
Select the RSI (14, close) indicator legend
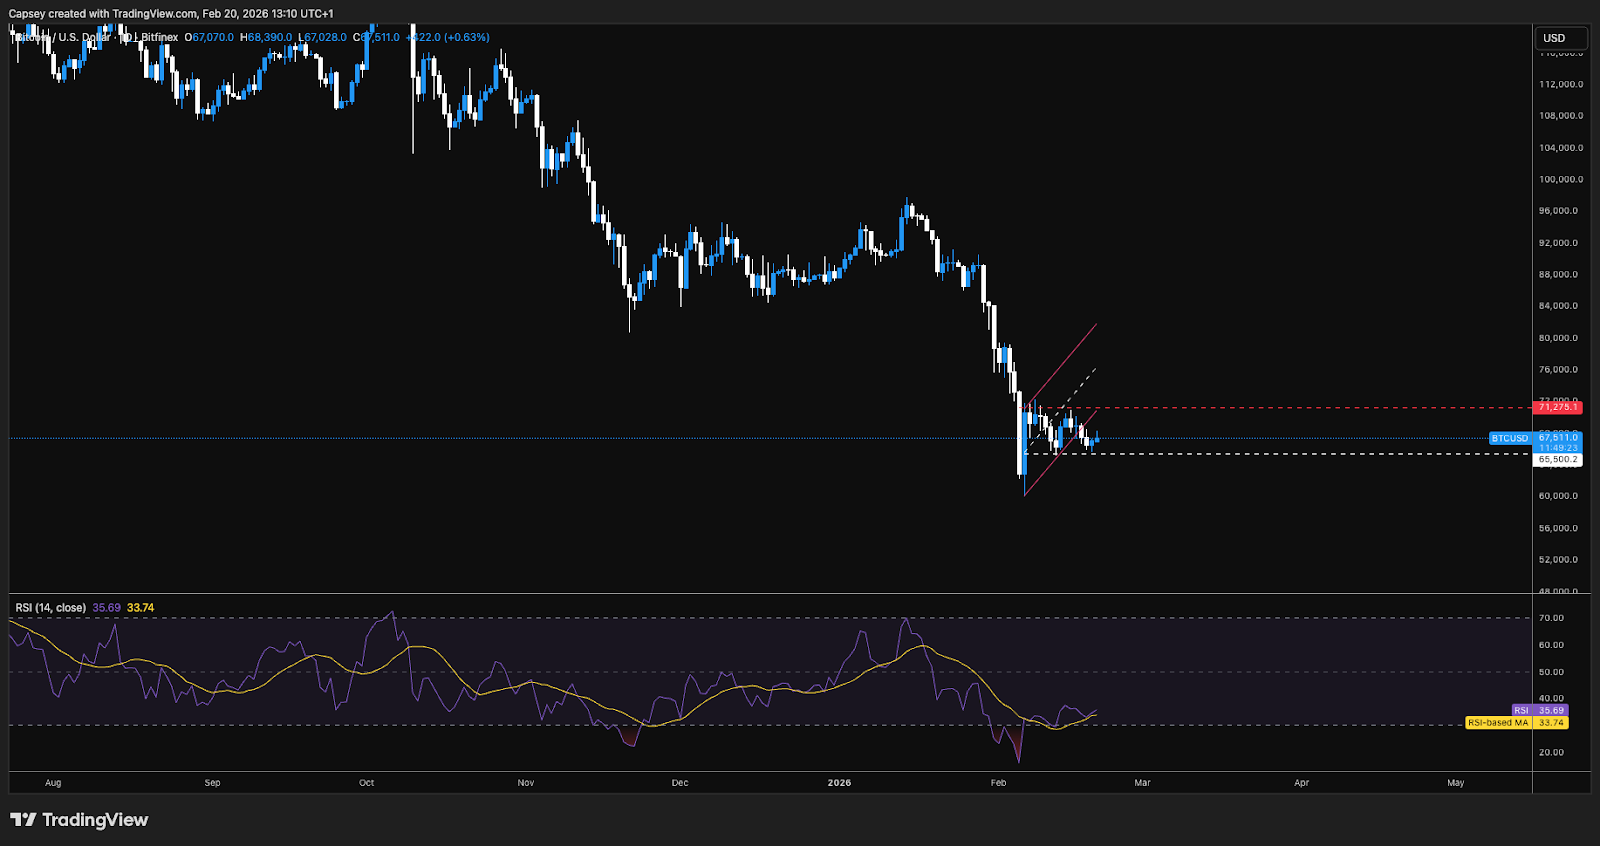pos(51,608)
